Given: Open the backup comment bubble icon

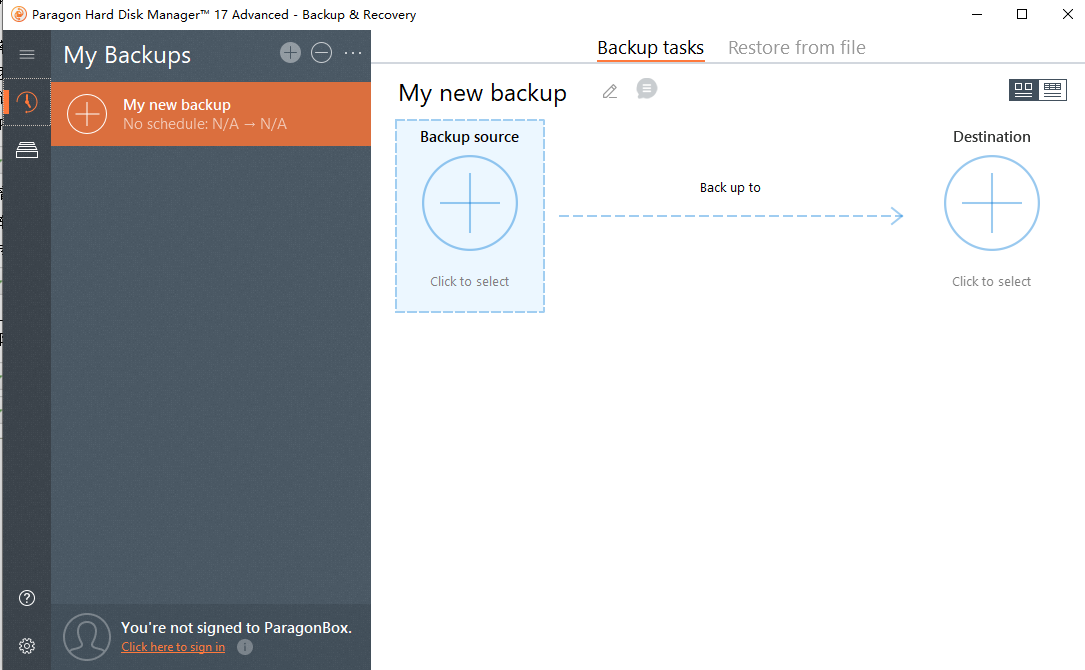Looking at the screenshot, I should pos(646,89).
